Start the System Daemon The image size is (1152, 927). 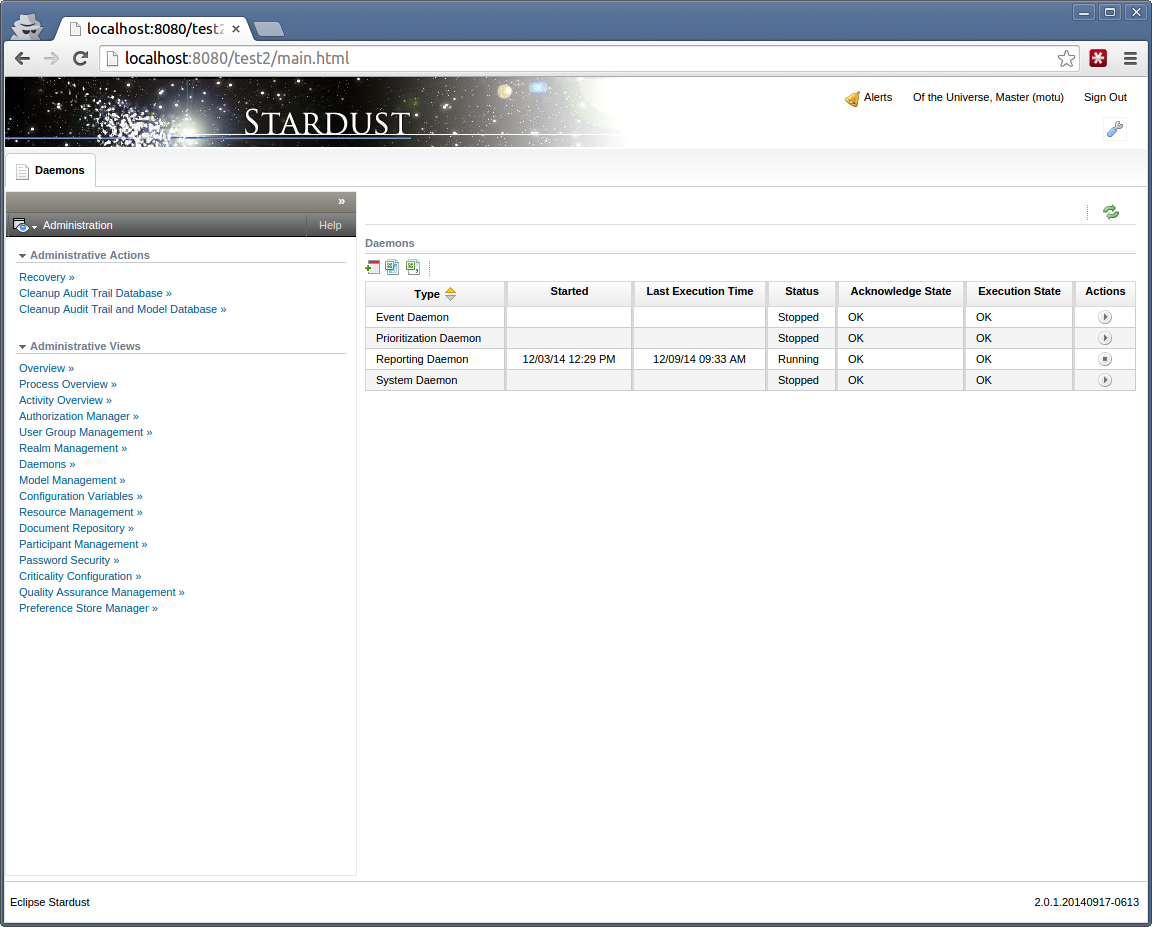[x=1105, y=380]
